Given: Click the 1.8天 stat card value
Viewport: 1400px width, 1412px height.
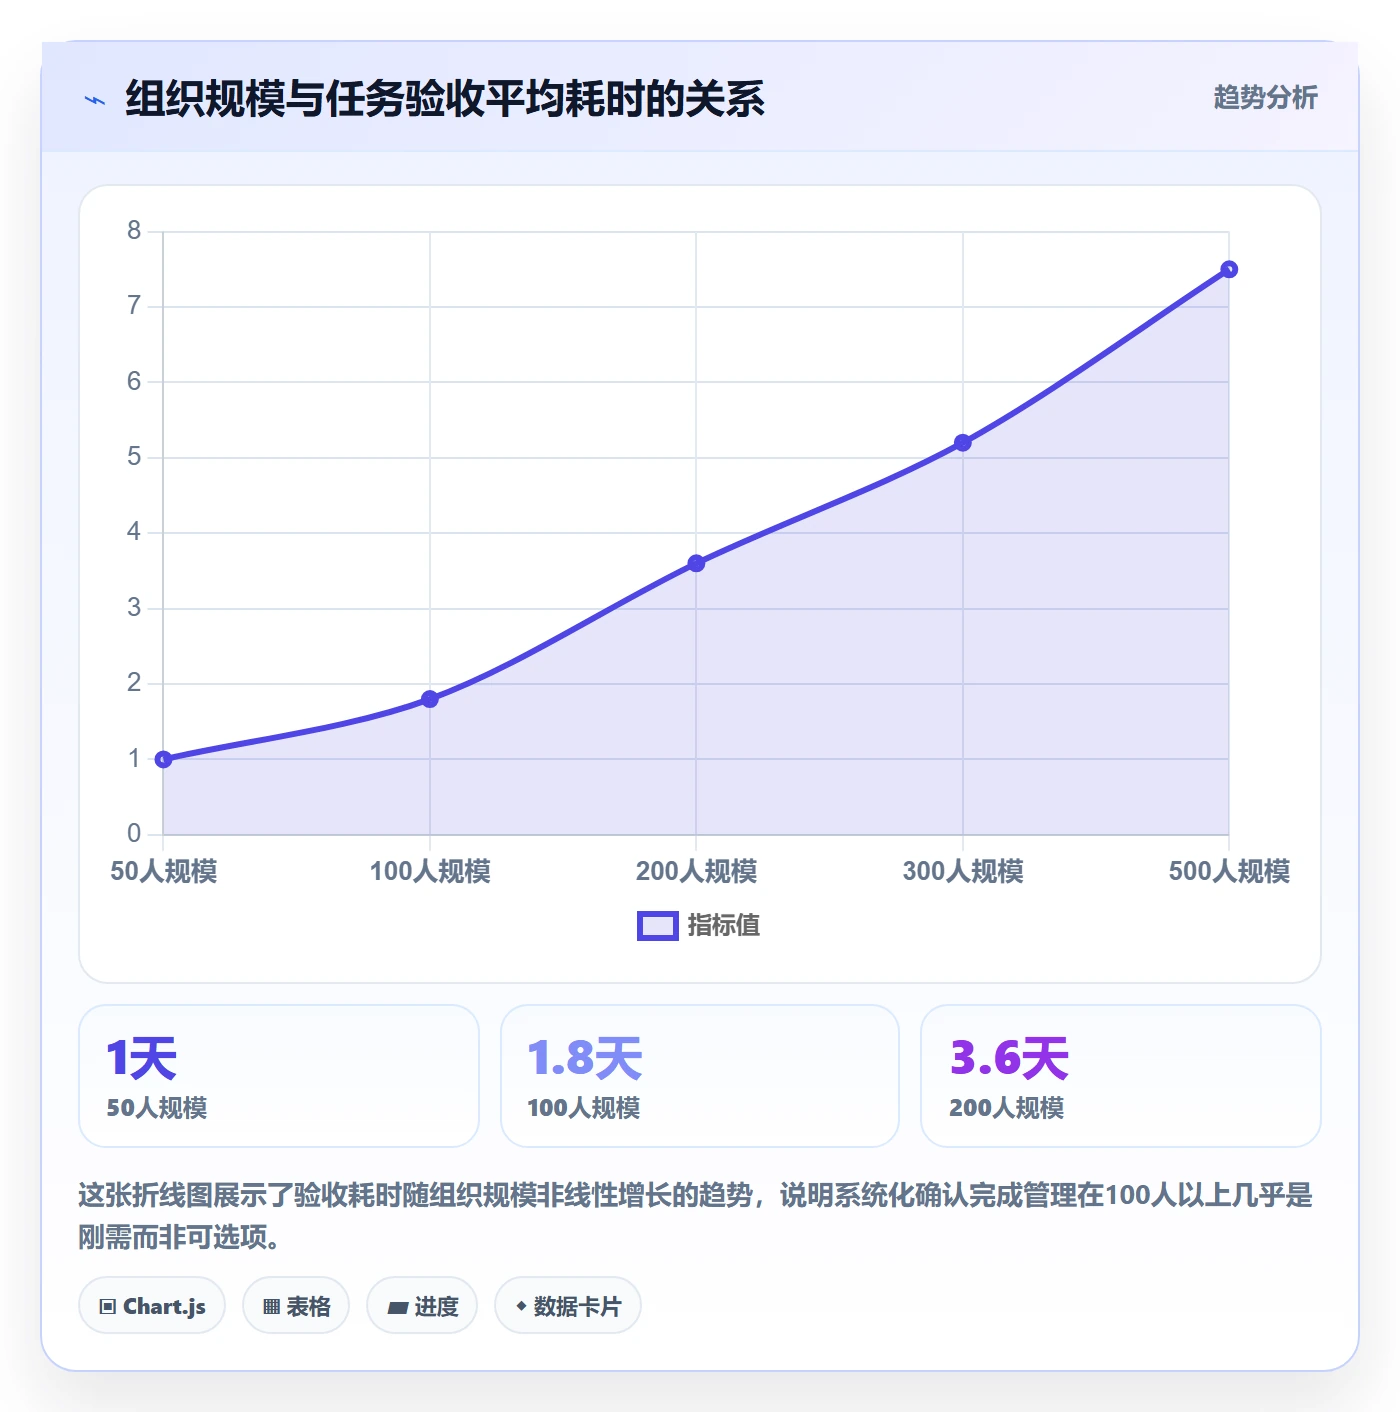Looking at the screenshot, I should tap(585, 1058).
